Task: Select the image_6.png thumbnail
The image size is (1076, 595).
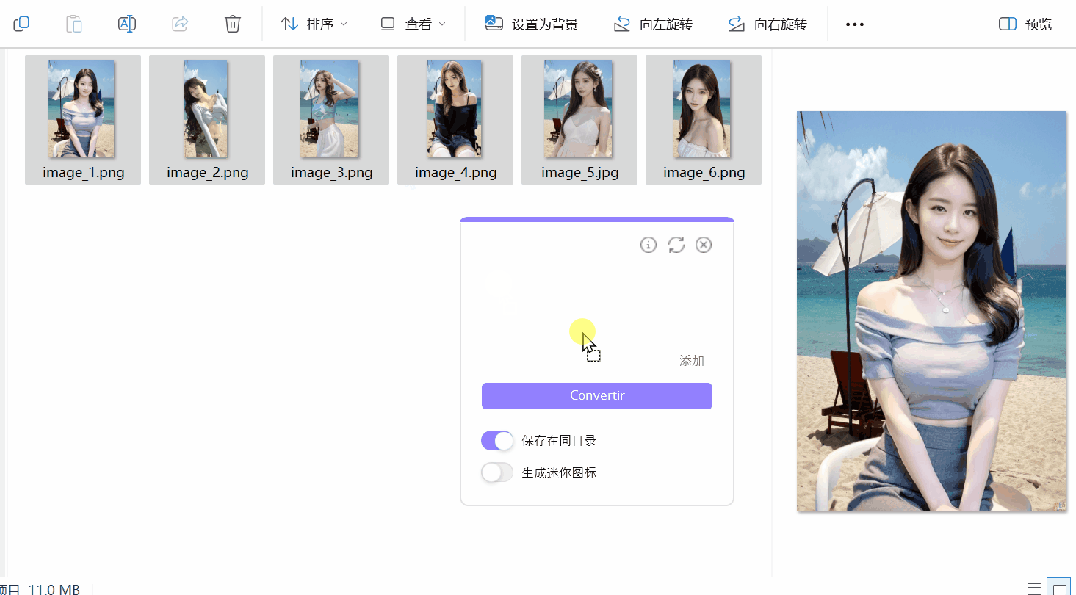Action: point(704,120)
